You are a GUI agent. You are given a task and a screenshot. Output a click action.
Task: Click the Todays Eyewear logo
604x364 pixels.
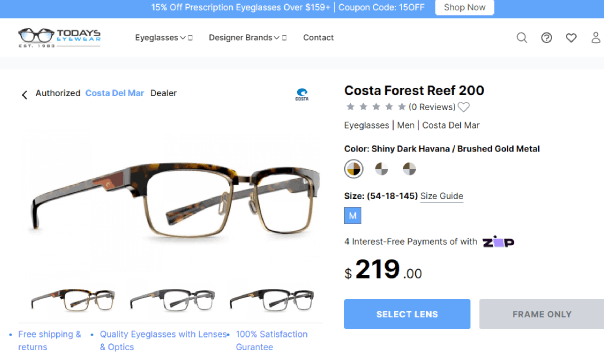(59, 37)
